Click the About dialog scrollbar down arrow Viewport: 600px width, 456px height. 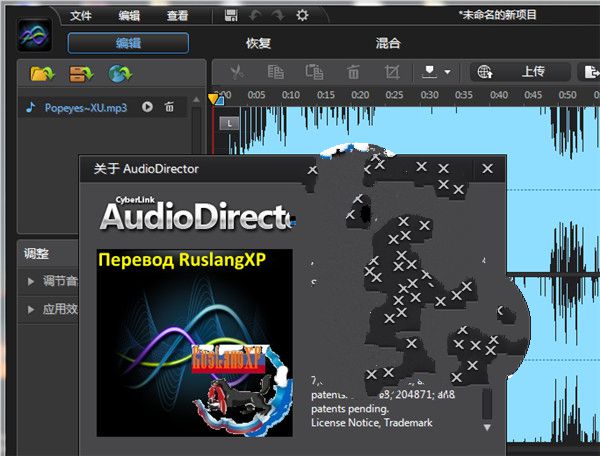487,427
